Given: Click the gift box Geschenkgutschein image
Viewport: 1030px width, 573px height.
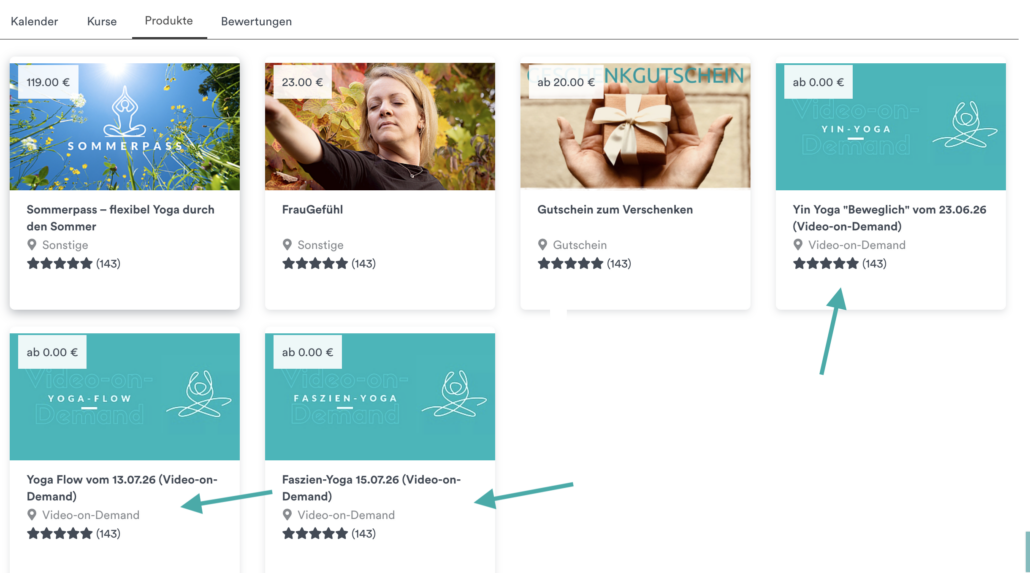Looking at the screenshot, I should coord(635,126).
